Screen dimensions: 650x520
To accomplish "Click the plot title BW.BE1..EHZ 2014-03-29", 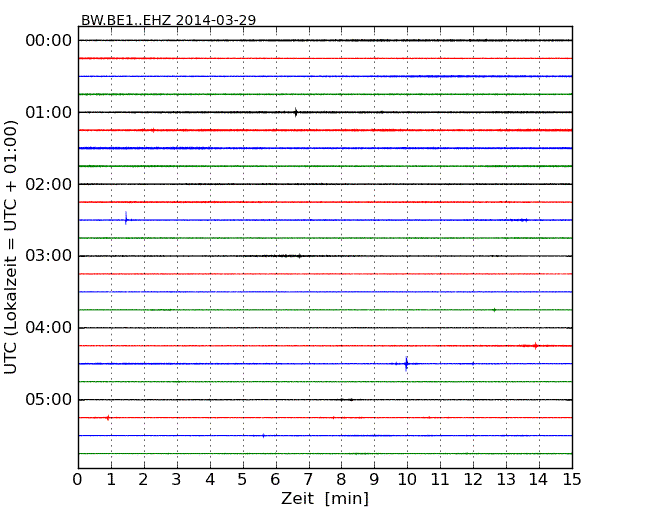I will [168, 20].
